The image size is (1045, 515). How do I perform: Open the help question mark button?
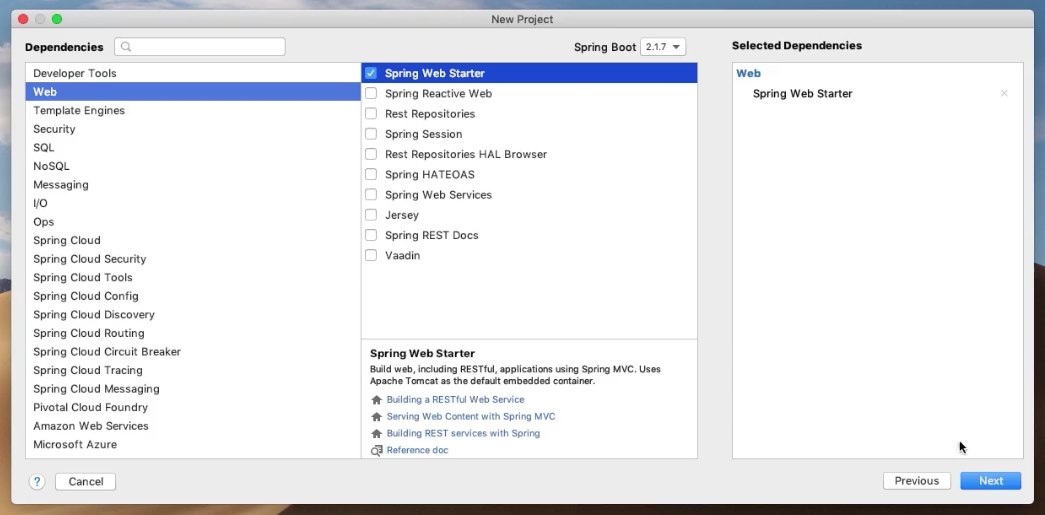tap(37, 482)
